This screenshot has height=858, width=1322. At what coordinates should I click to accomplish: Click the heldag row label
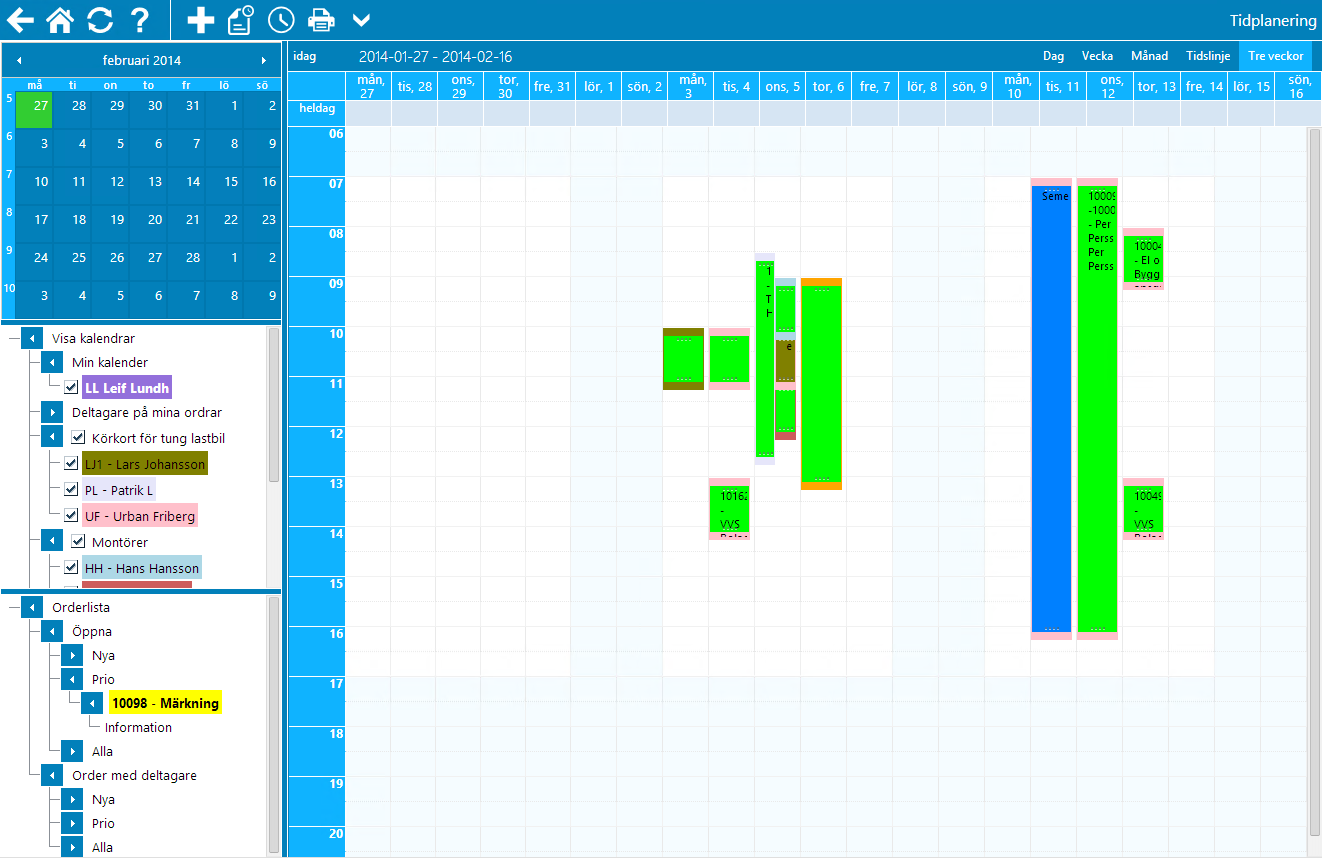click(x=316, y=108)
